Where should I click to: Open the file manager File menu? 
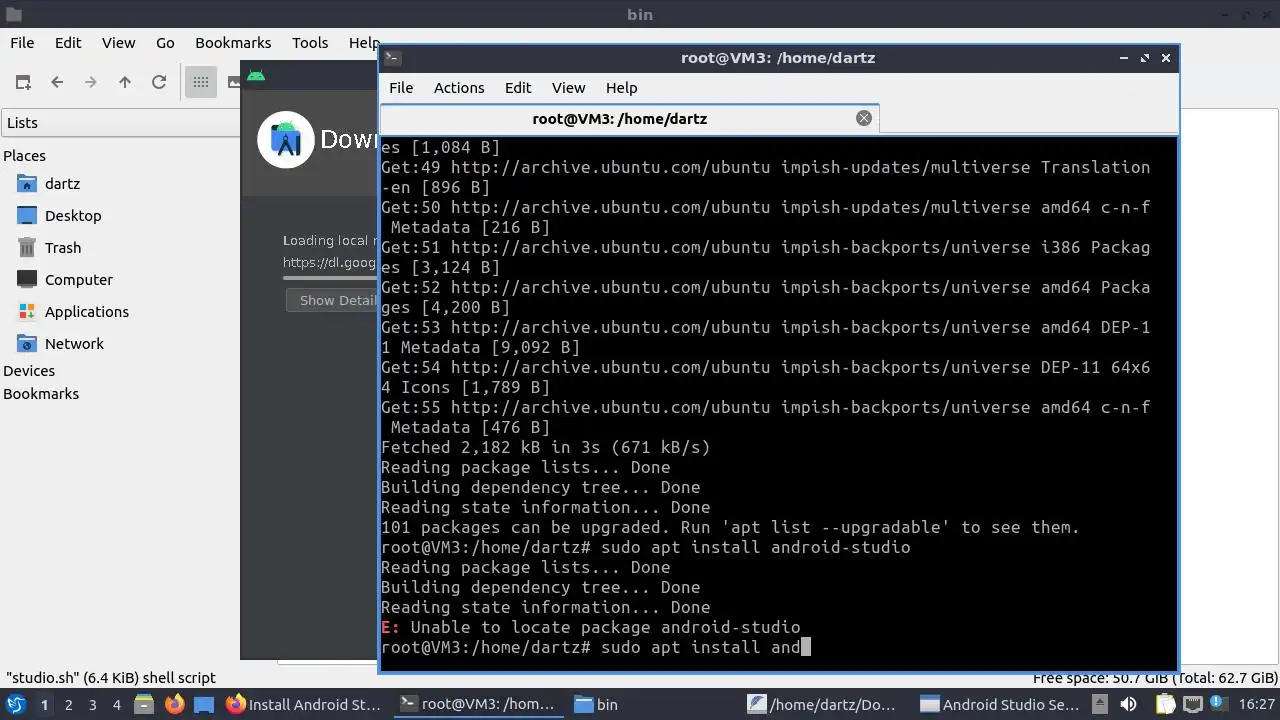tap(22, 43)
